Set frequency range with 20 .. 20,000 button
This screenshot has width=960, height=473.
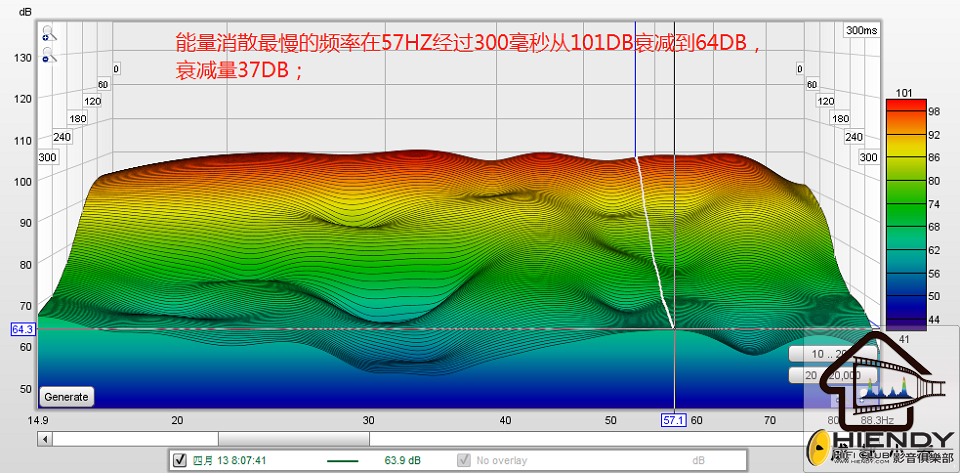(x=833, y=375)
